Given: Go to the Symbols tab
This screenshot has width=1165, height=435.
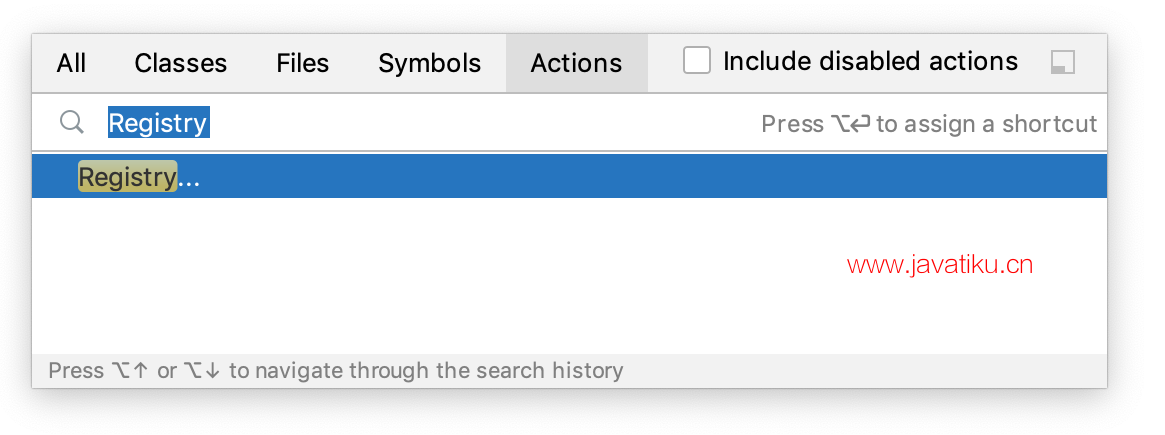Looking at the screenshot, I should click(x=429, y=63).
